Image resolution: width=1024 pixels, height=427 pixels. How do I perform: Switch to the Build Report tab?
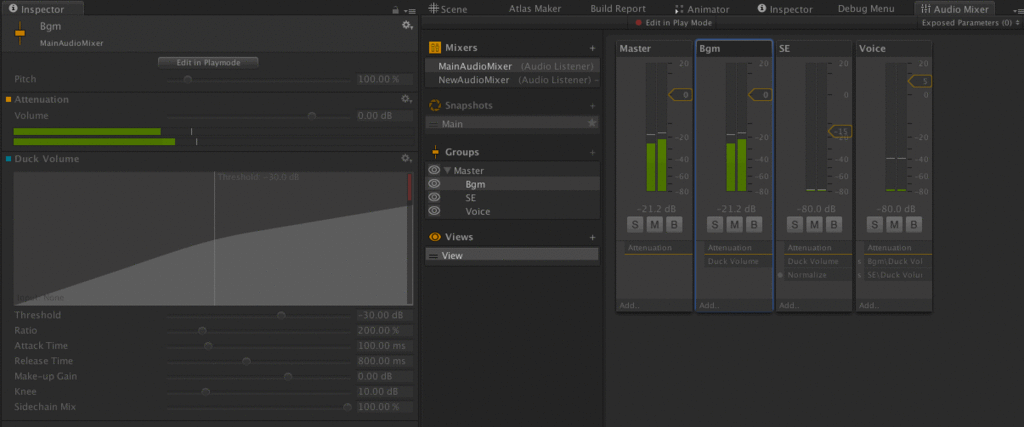point(618,9)
